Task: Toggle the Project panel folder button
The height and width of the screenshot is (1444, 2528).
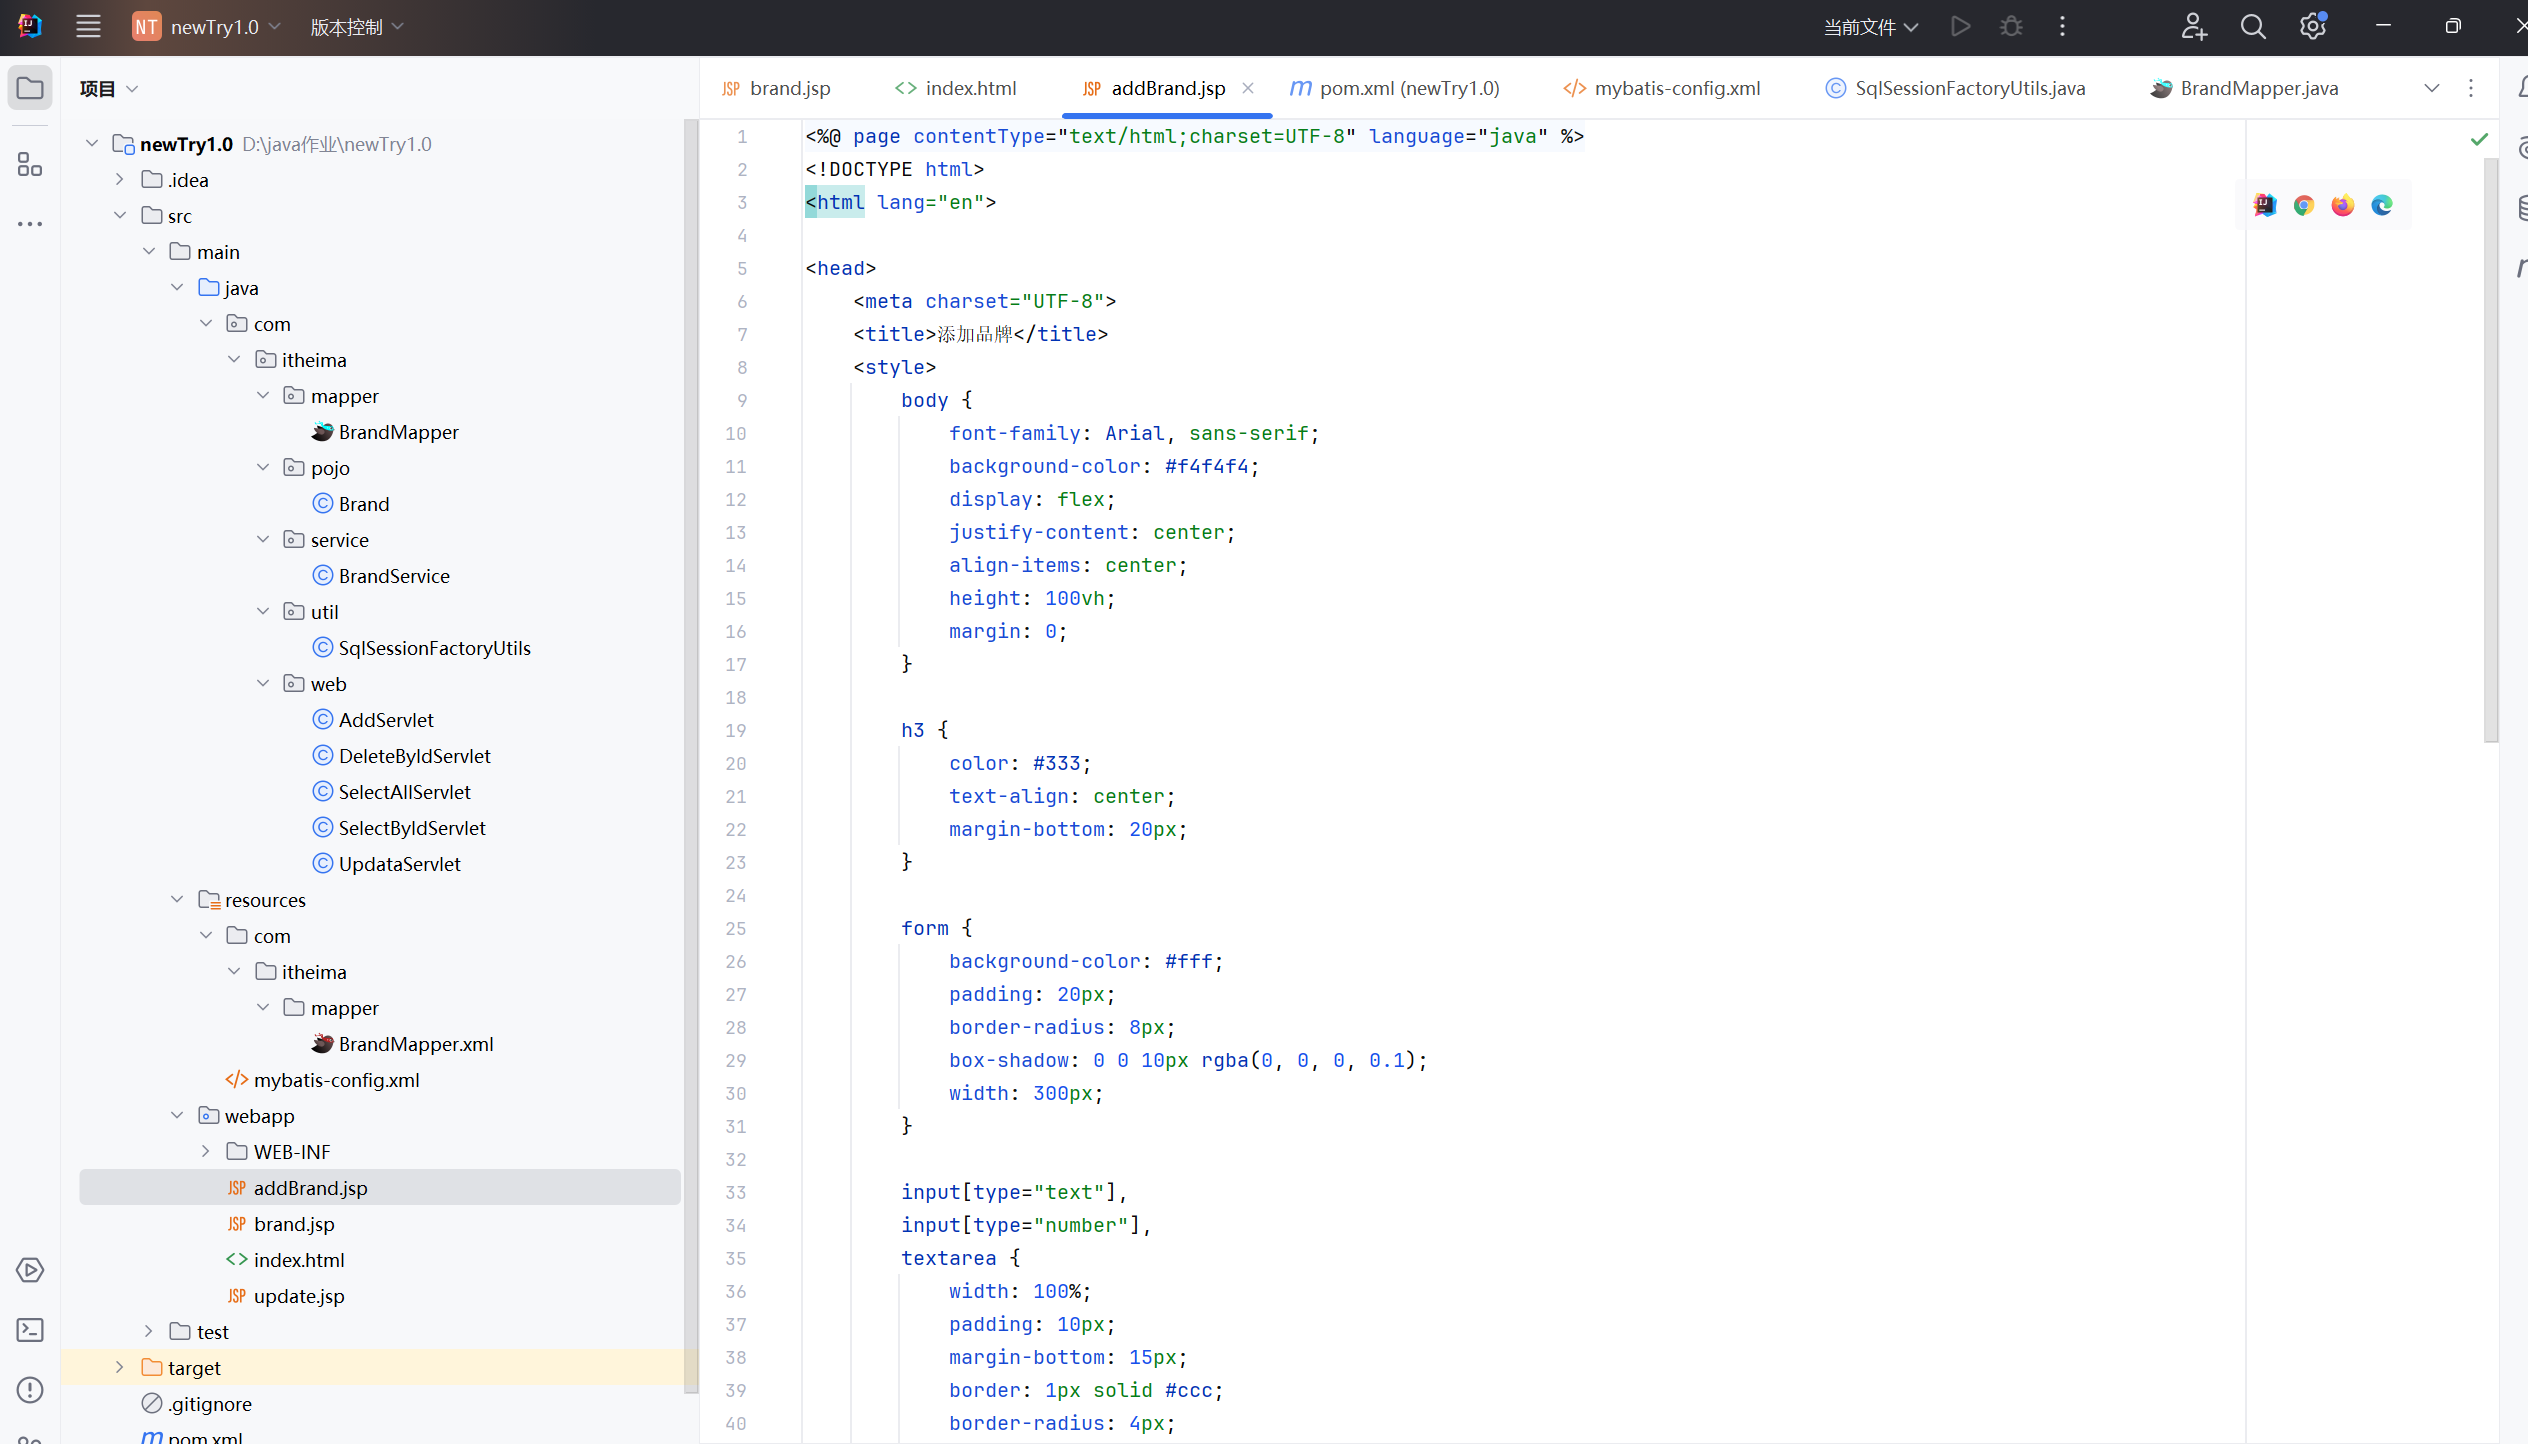Action: pyautogui.click(x=30, y=88)
